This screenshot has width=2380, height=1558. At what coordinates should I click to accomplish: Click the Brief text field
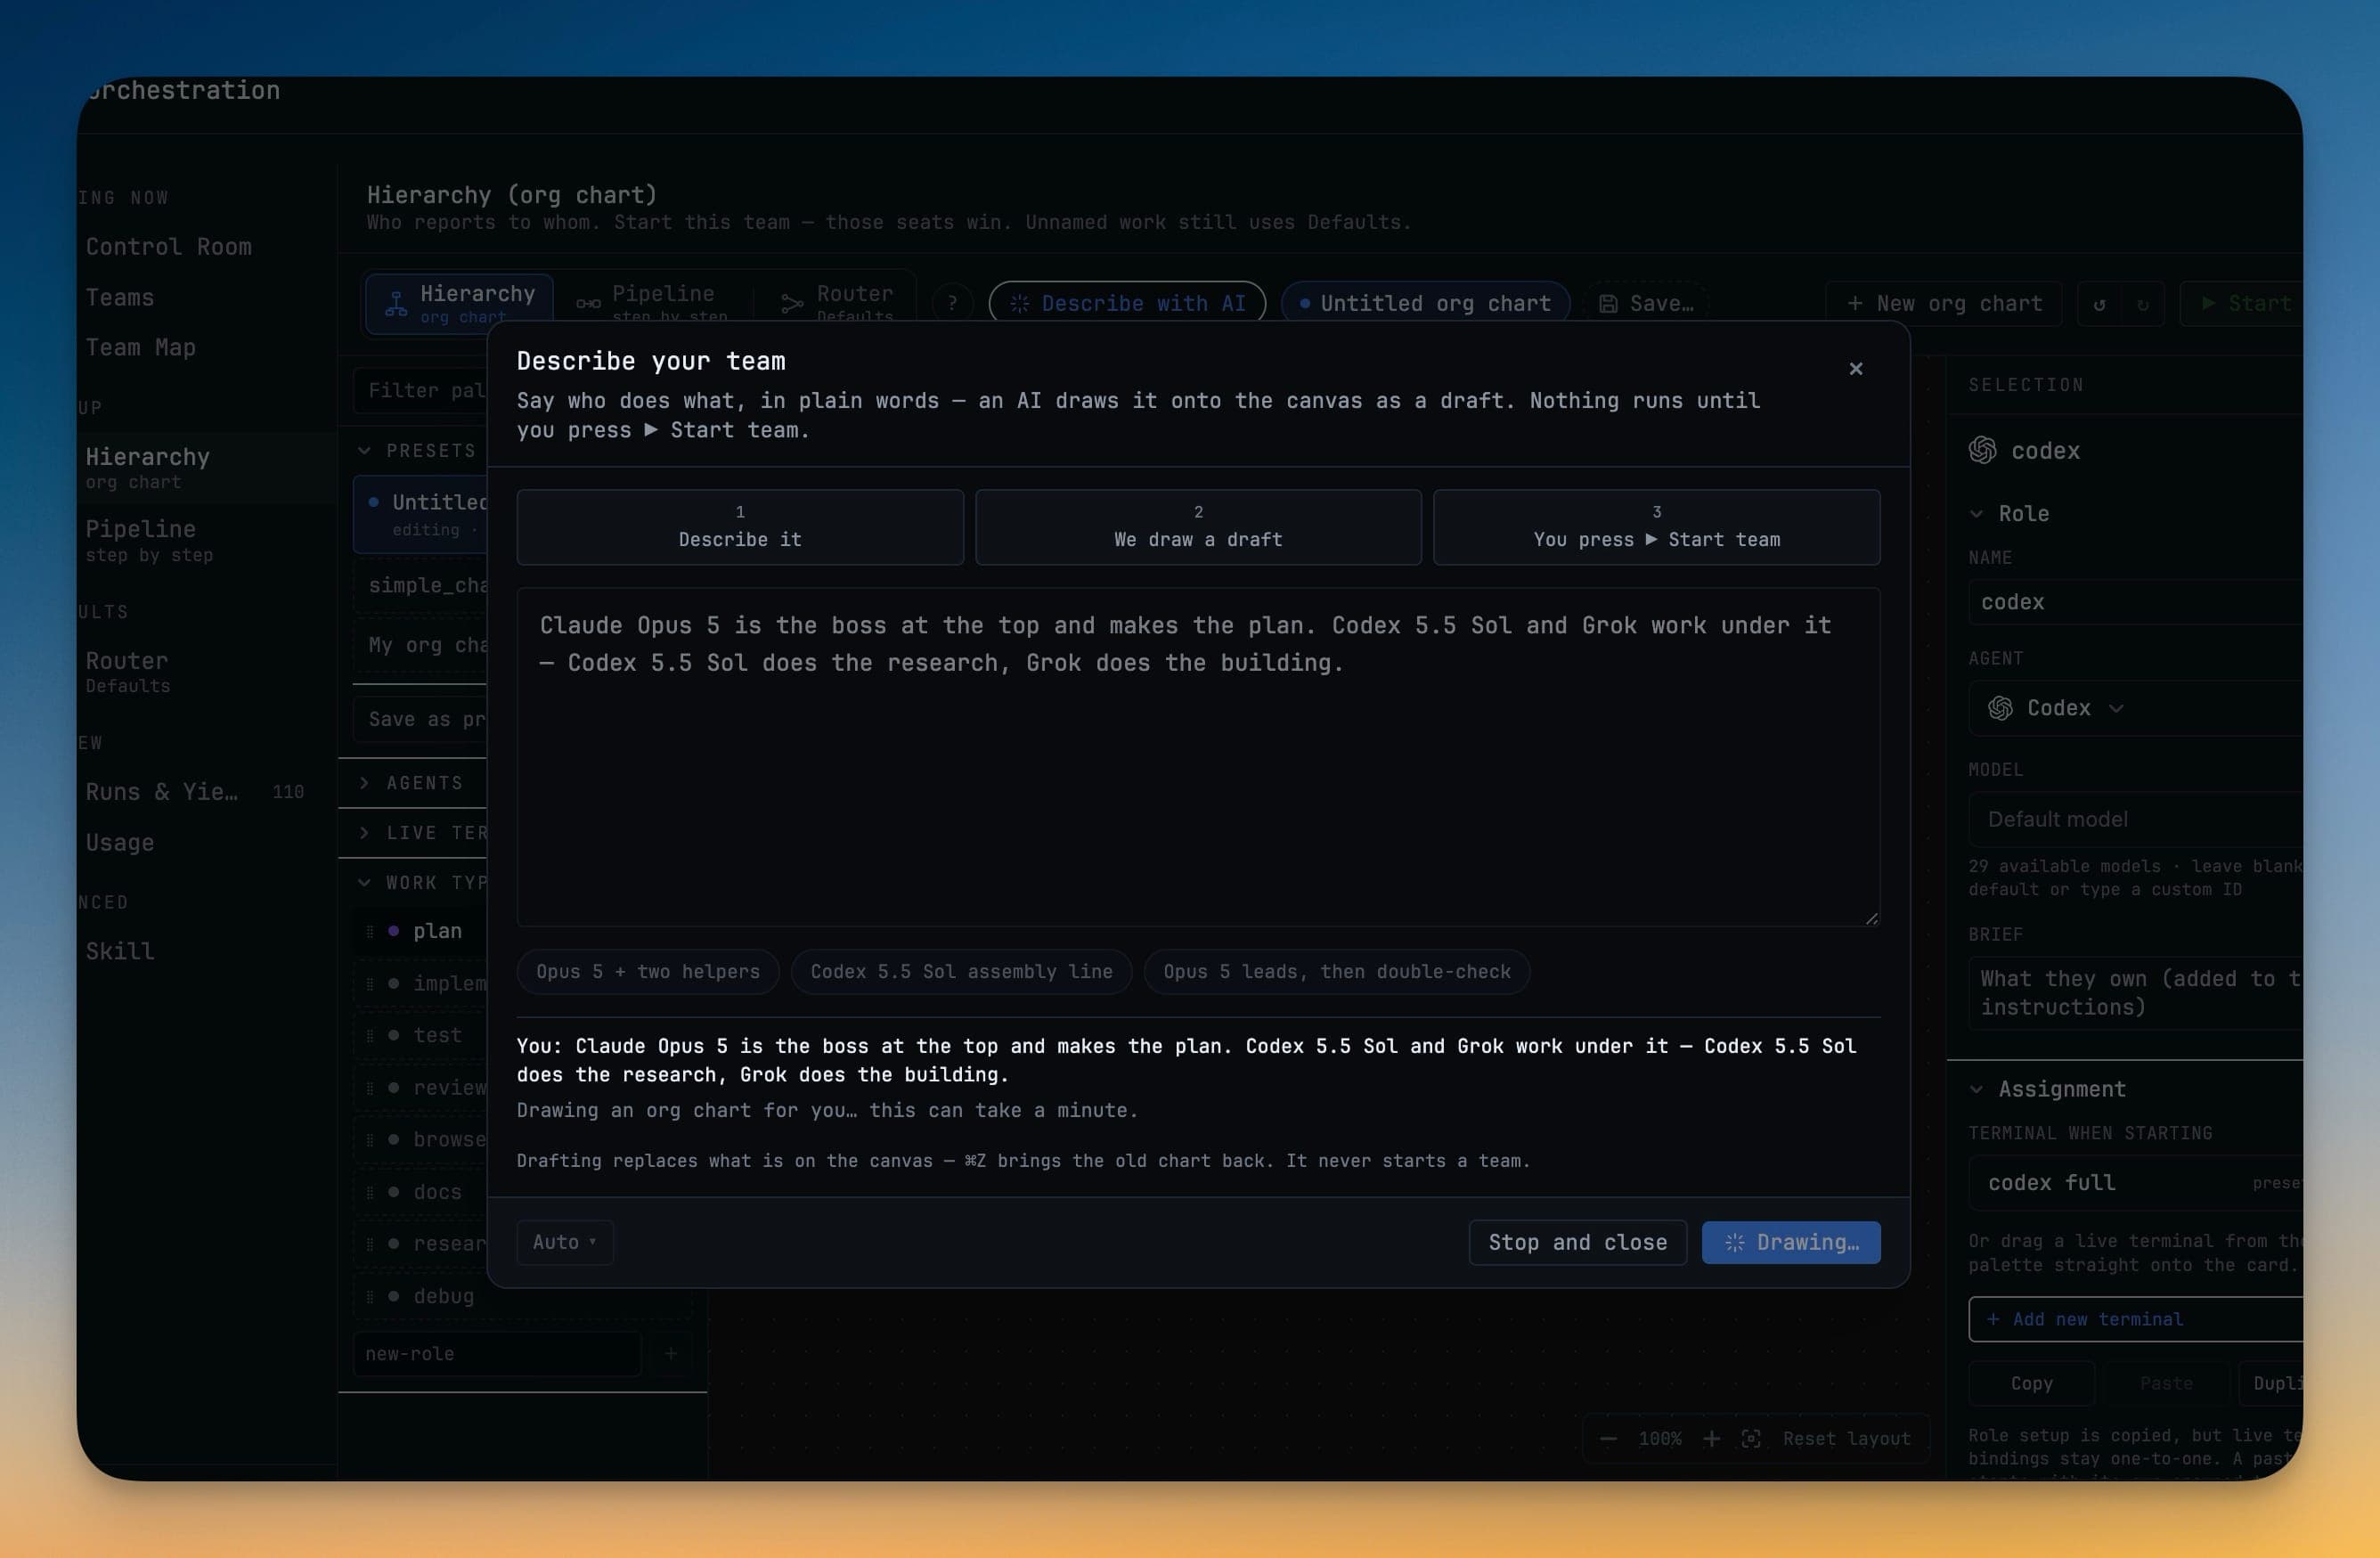pos(2135,993)
